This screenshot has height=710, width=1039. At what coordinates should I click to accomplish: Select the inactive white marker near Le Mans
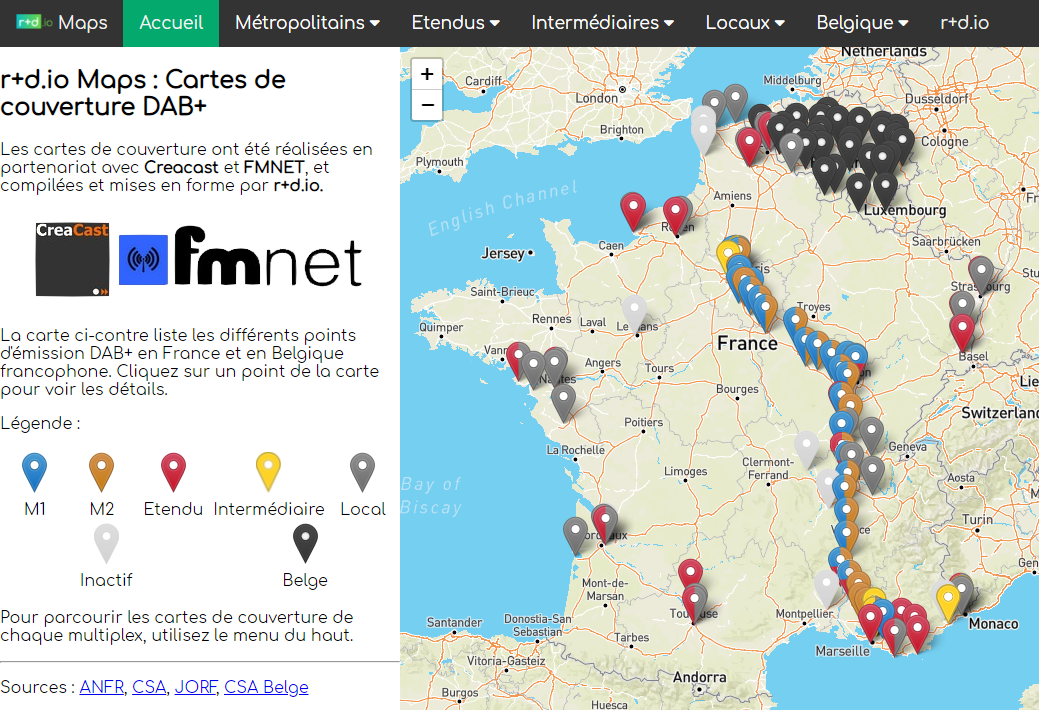point(634,314)
